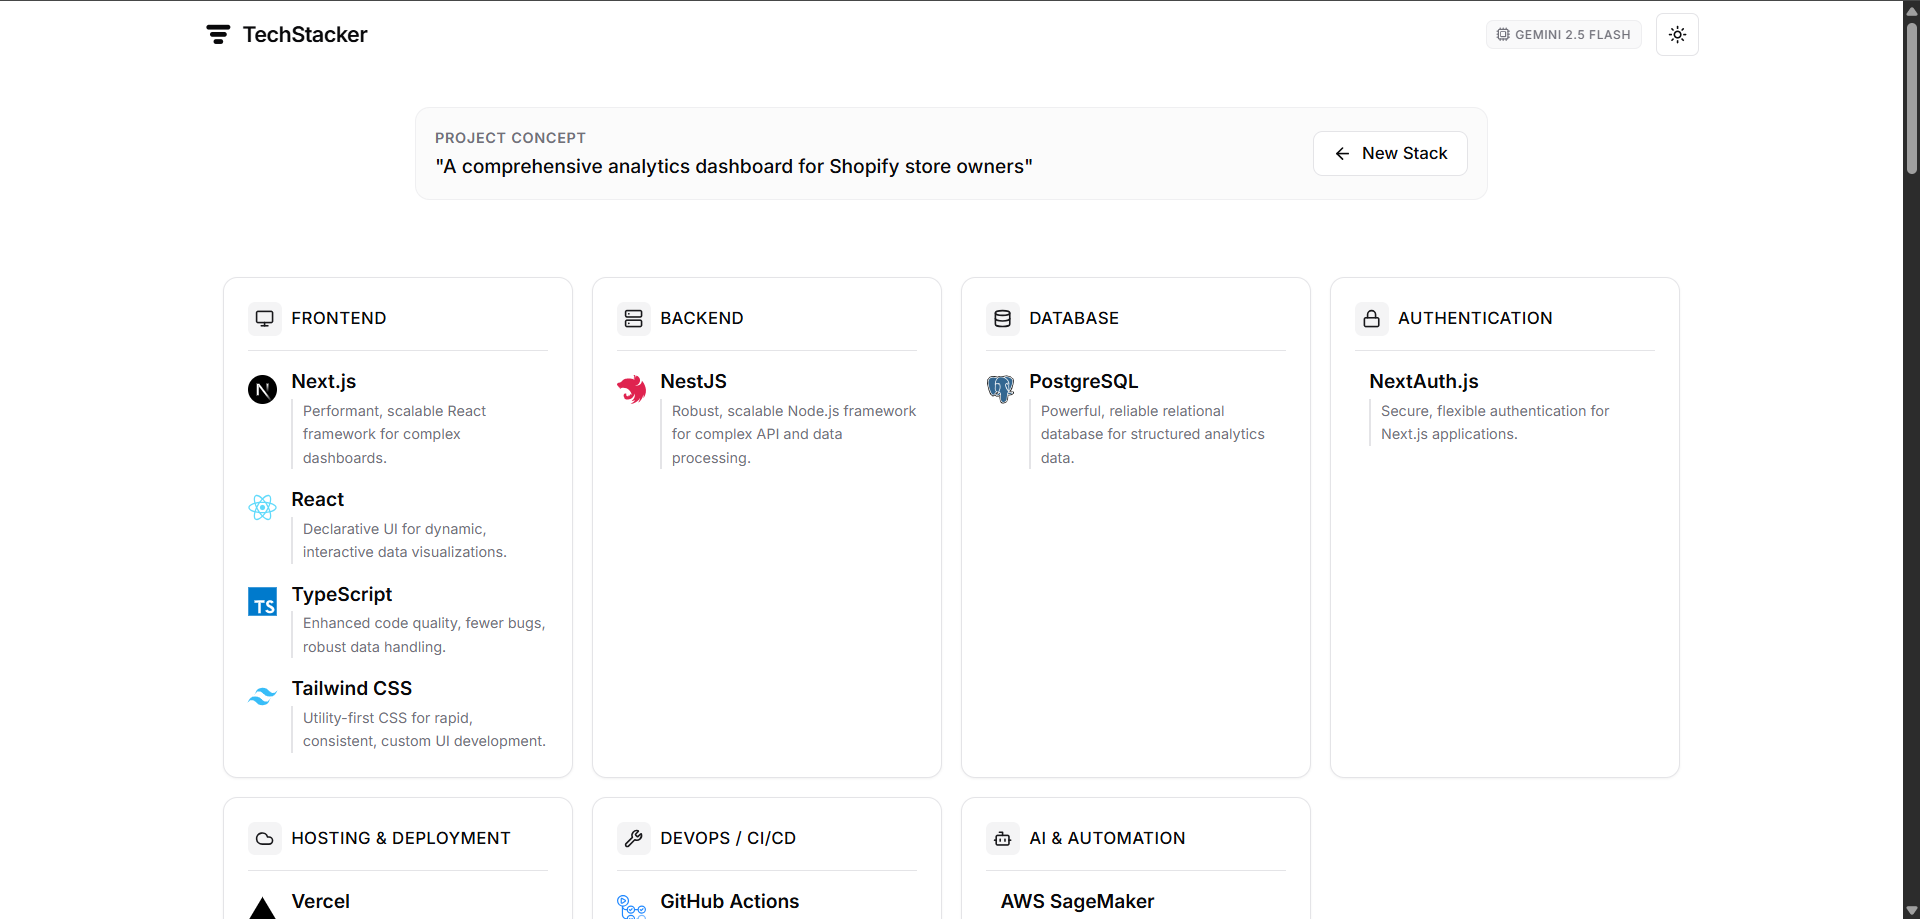Click the Database cylinder icon
Screen dimensions: 1920x919
pos(1002,318)
